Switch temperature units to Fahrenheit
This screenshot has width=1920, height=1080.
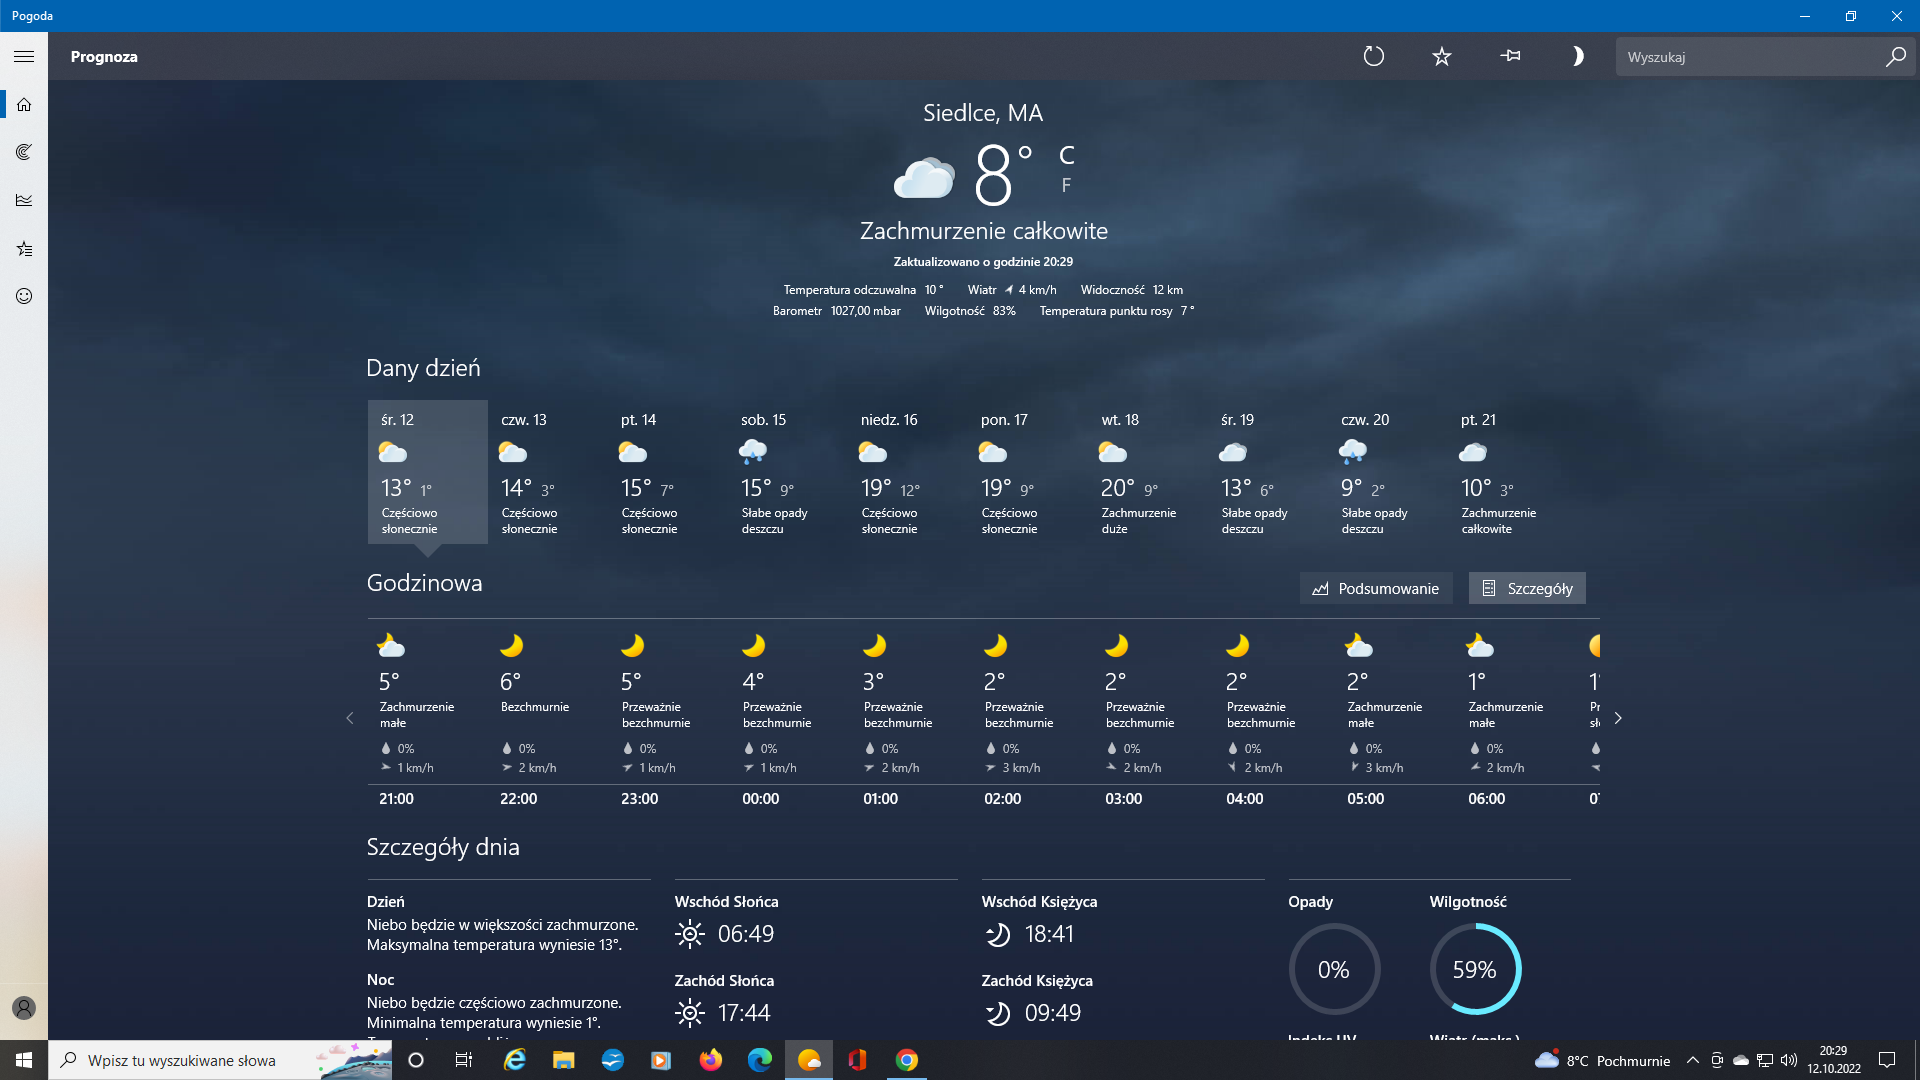(x=1066, y=185)
